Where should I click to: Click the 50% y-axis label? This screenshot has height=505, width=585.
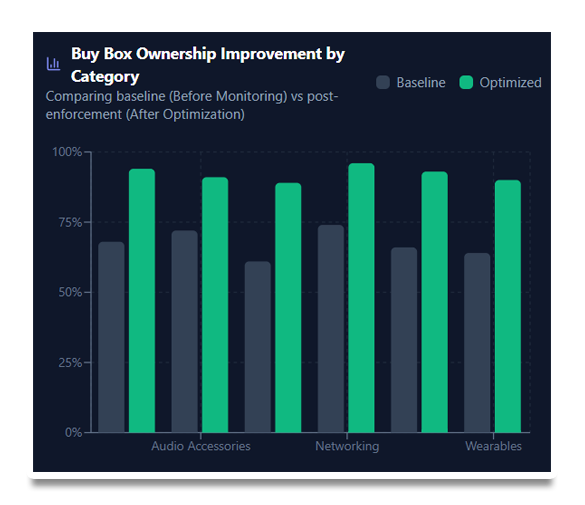pyautogui.click(x=70, y=292)
